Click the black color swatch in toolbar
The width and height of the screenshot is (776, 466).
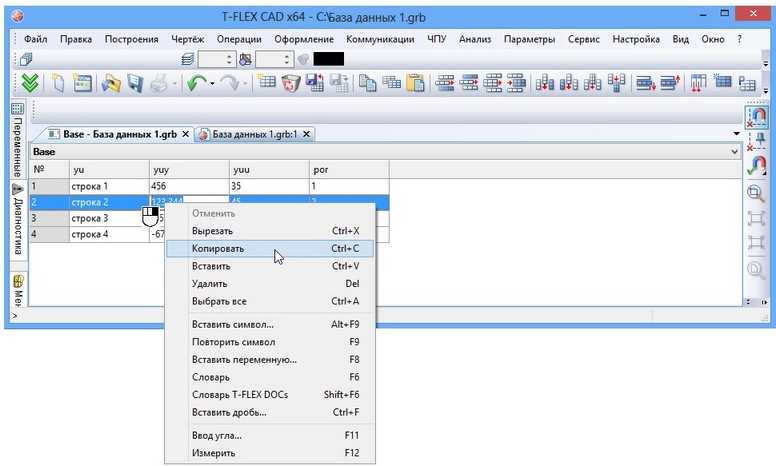328,59
